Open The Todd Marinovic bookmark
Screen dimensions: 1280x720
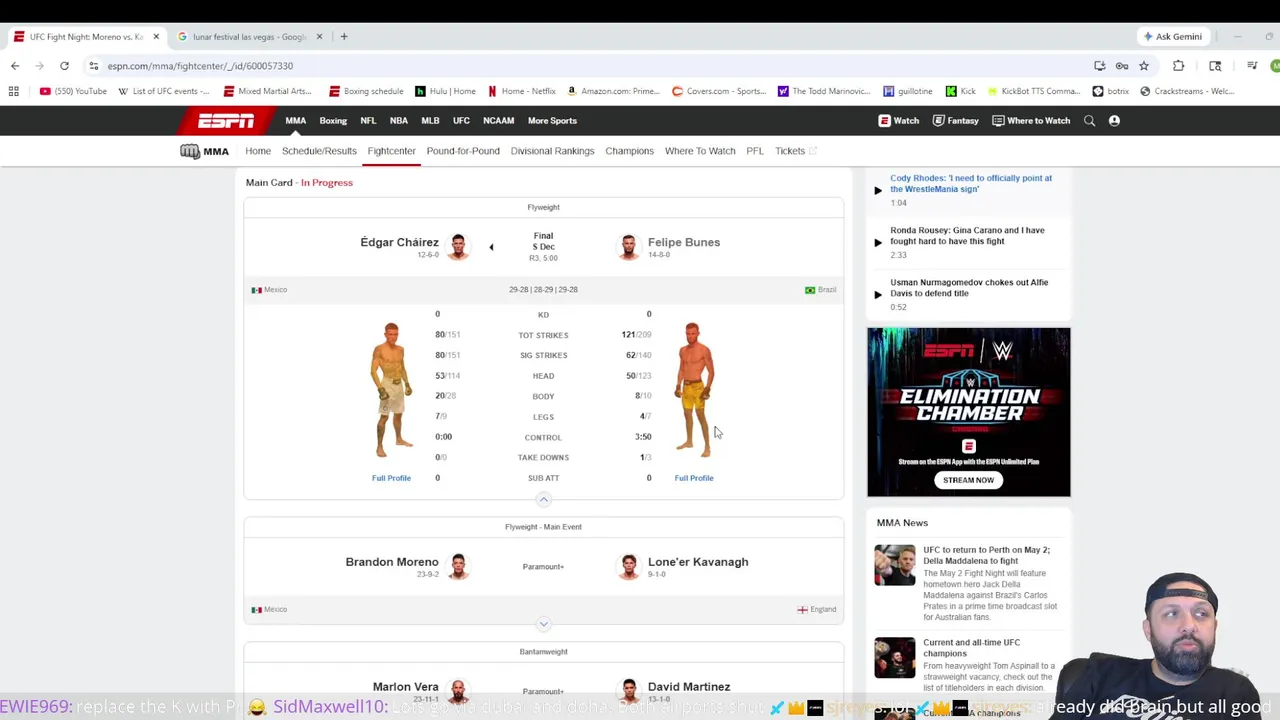pos(825,91)
